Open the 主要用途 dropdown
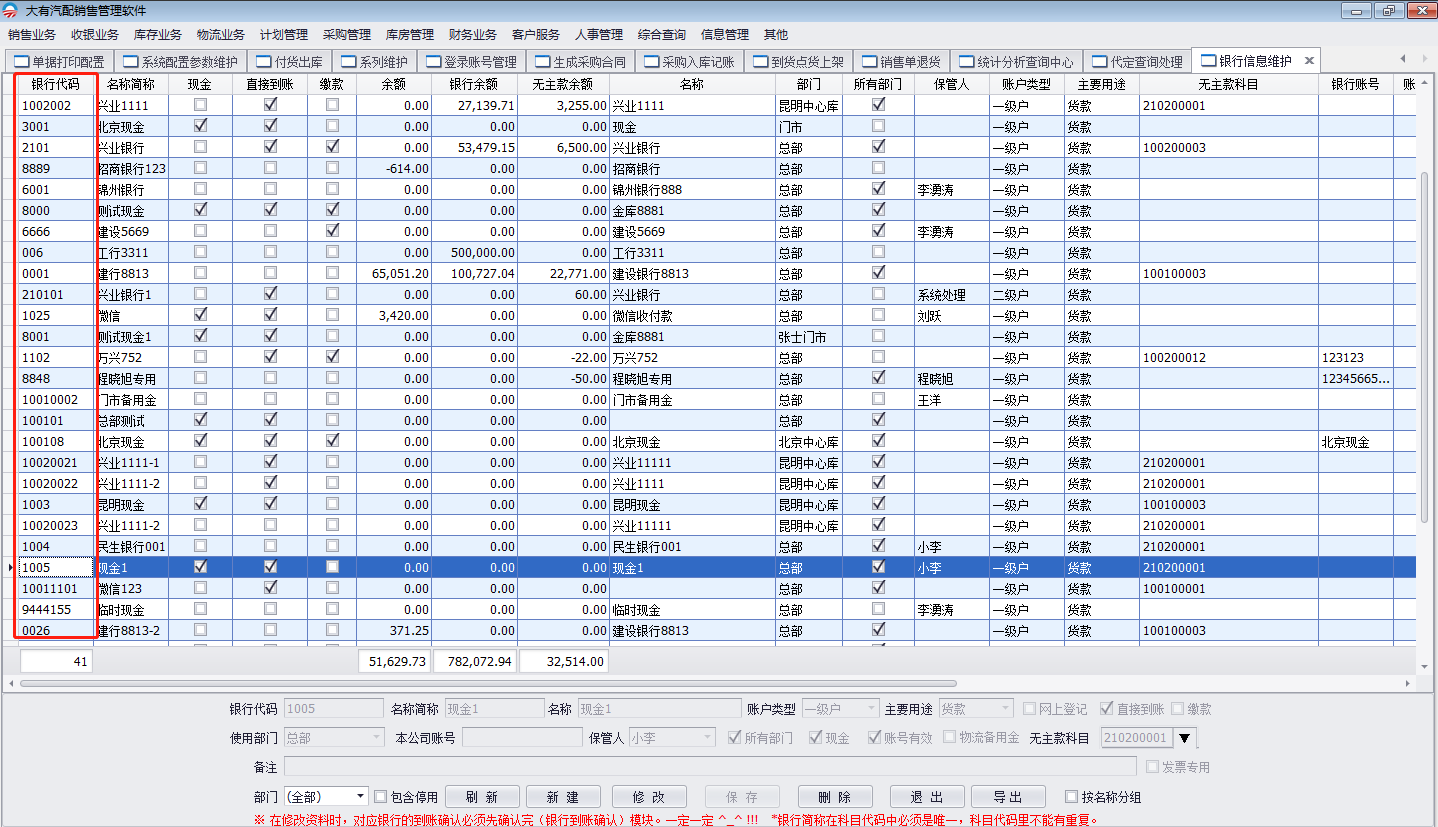 coord(1005,709)
